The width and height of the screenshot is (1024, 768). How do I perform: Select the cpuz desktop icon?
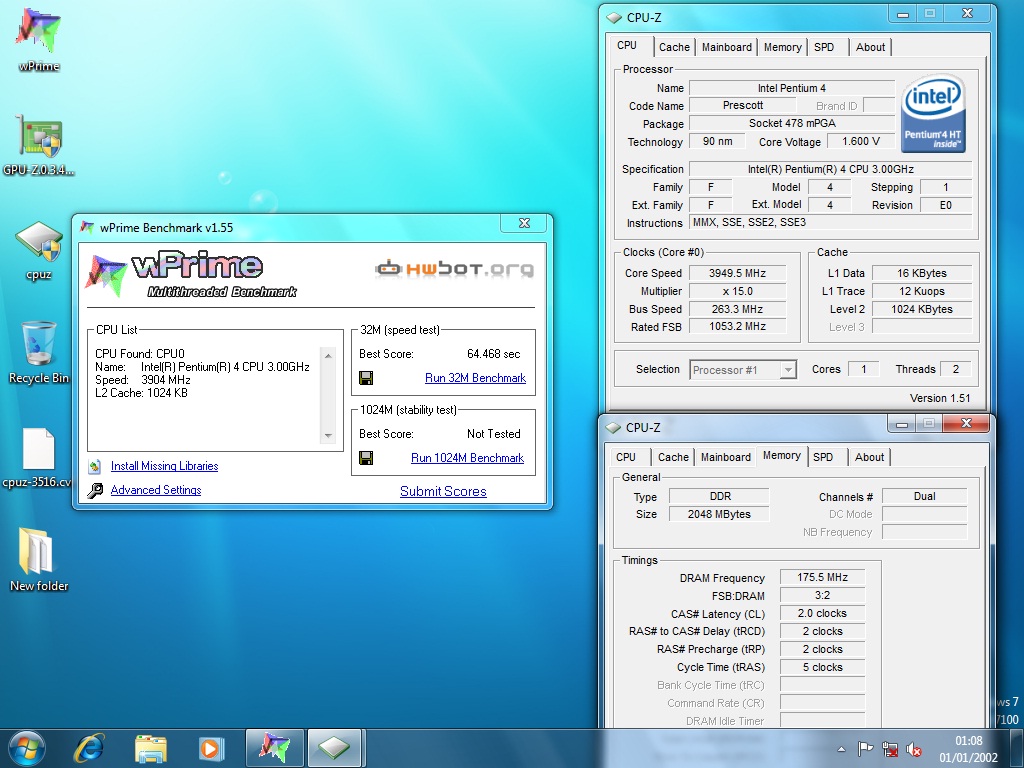[39, 249]
